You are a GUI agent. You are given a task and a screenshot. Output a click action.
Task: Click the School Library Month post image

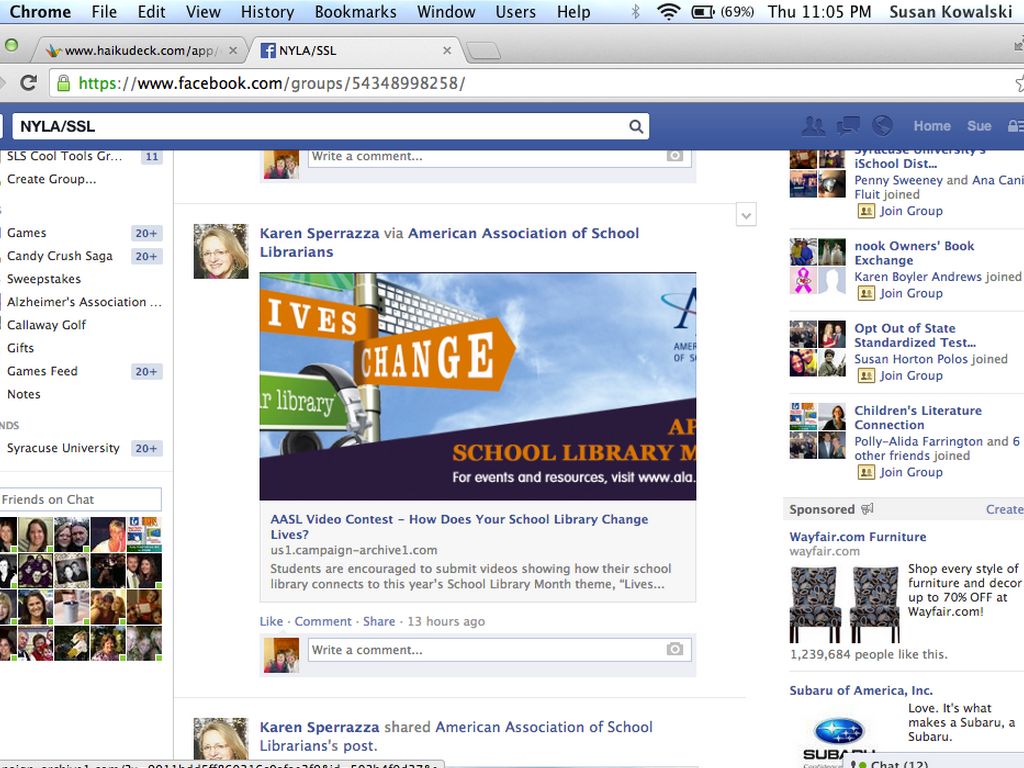(x=477, y=386)
